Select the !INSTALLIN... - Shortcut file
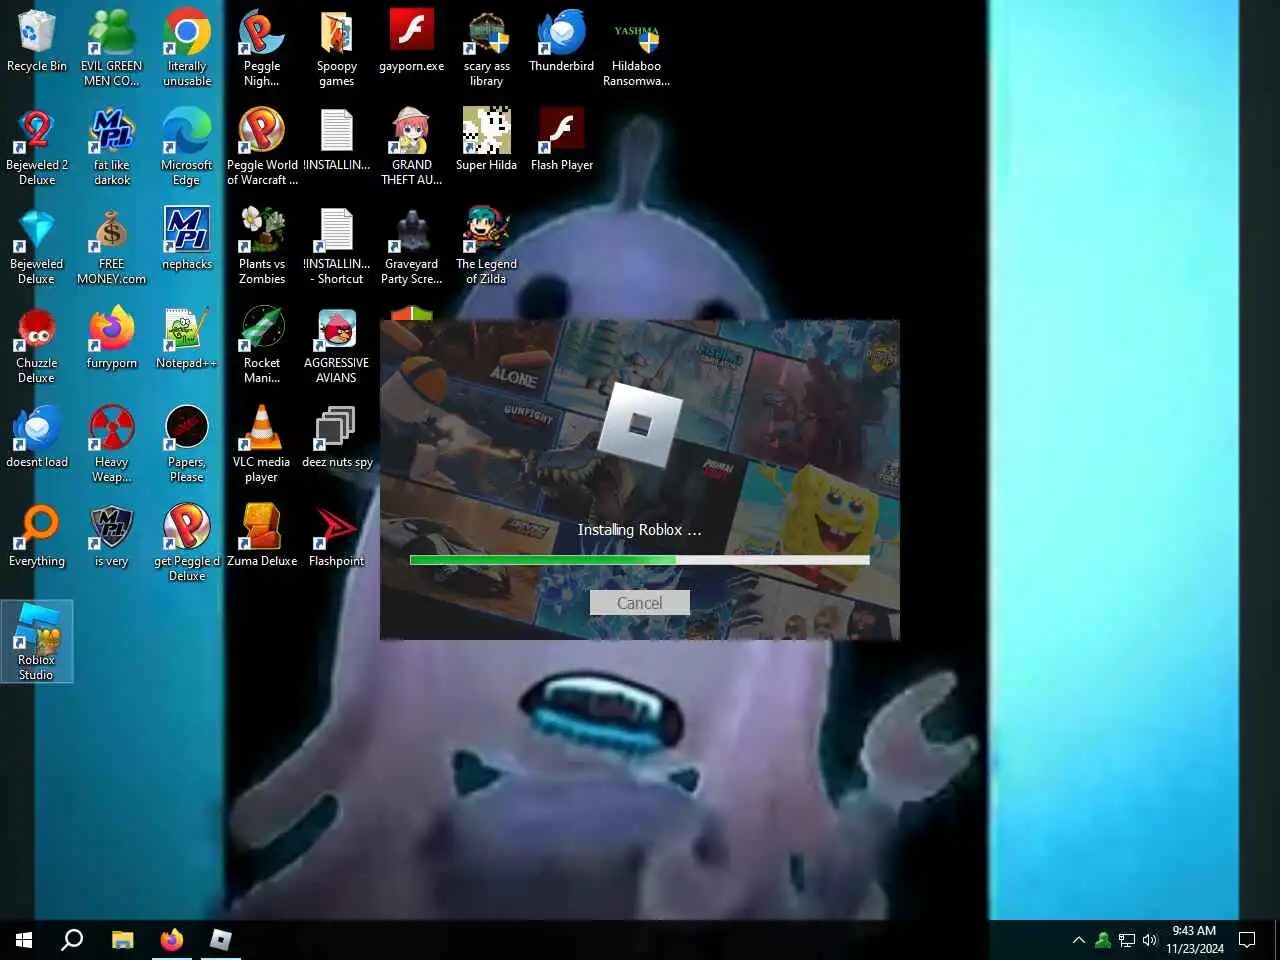 tap(336, 246)
